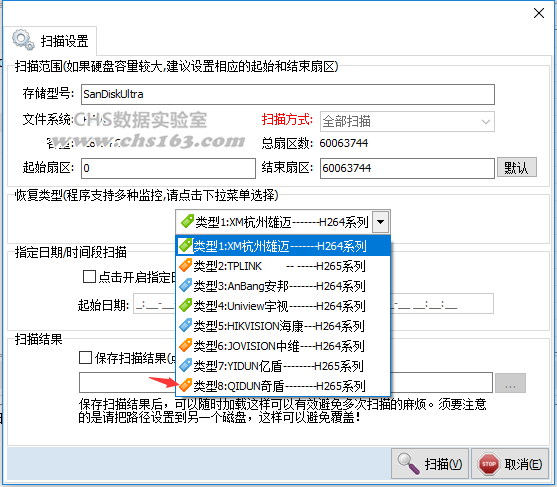This screenshot has height=487, width=557.
Task: Check the 保存扫描结果 checkbox
Action: [85, 357]
